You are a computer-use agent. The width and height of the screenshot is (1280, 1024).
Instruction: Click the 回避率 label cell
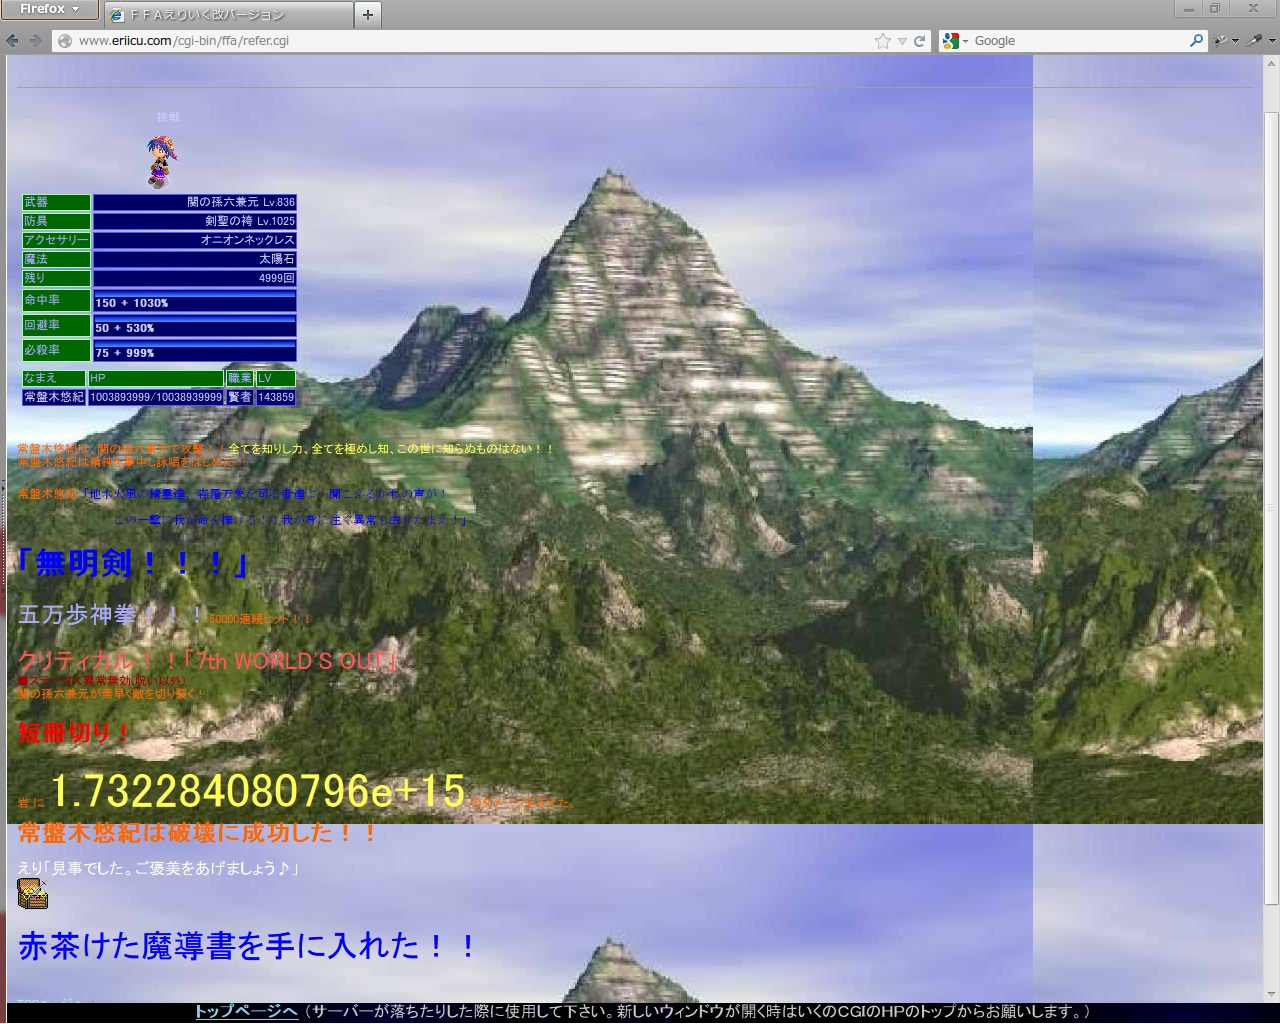56,325
